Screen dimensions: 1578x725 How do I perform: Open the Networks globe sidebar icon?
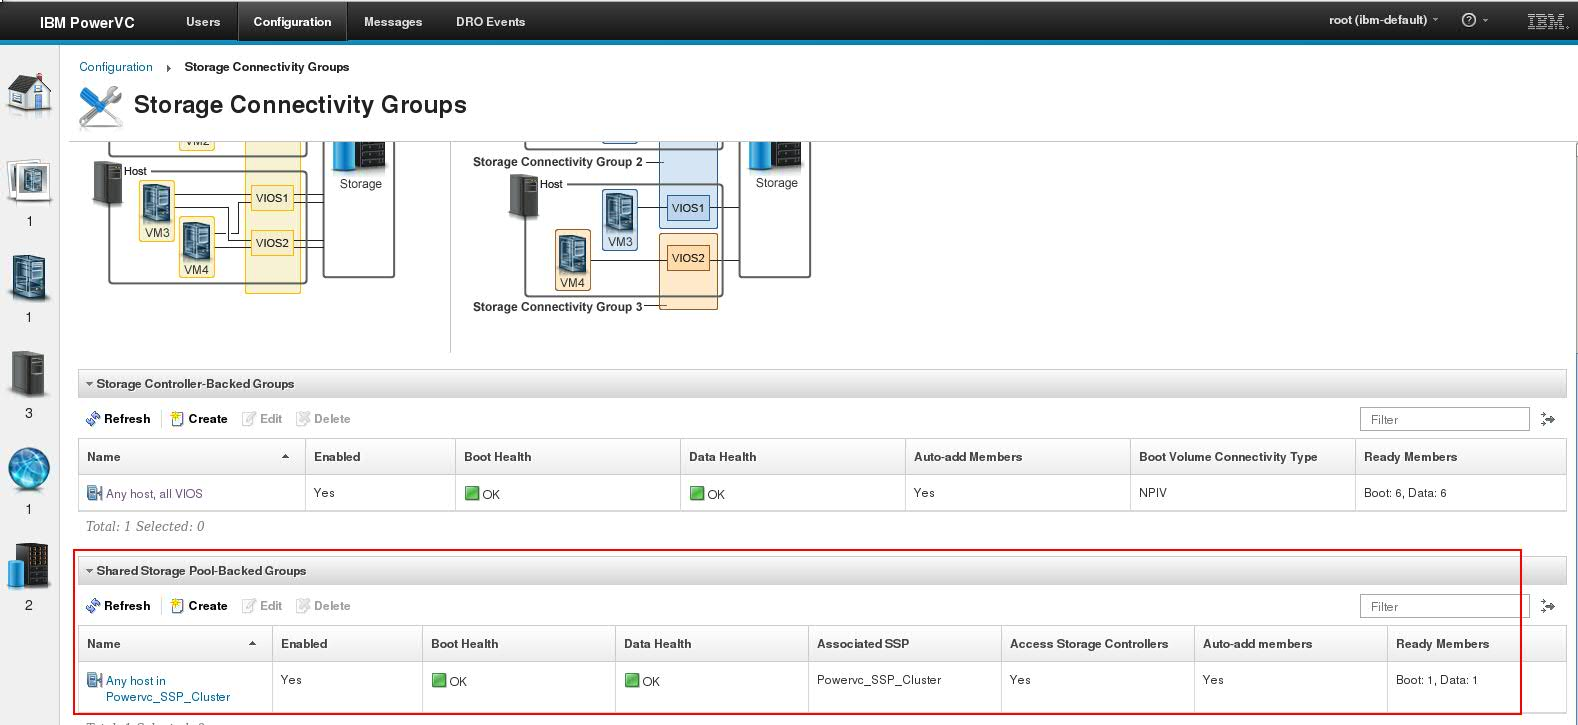29,469
